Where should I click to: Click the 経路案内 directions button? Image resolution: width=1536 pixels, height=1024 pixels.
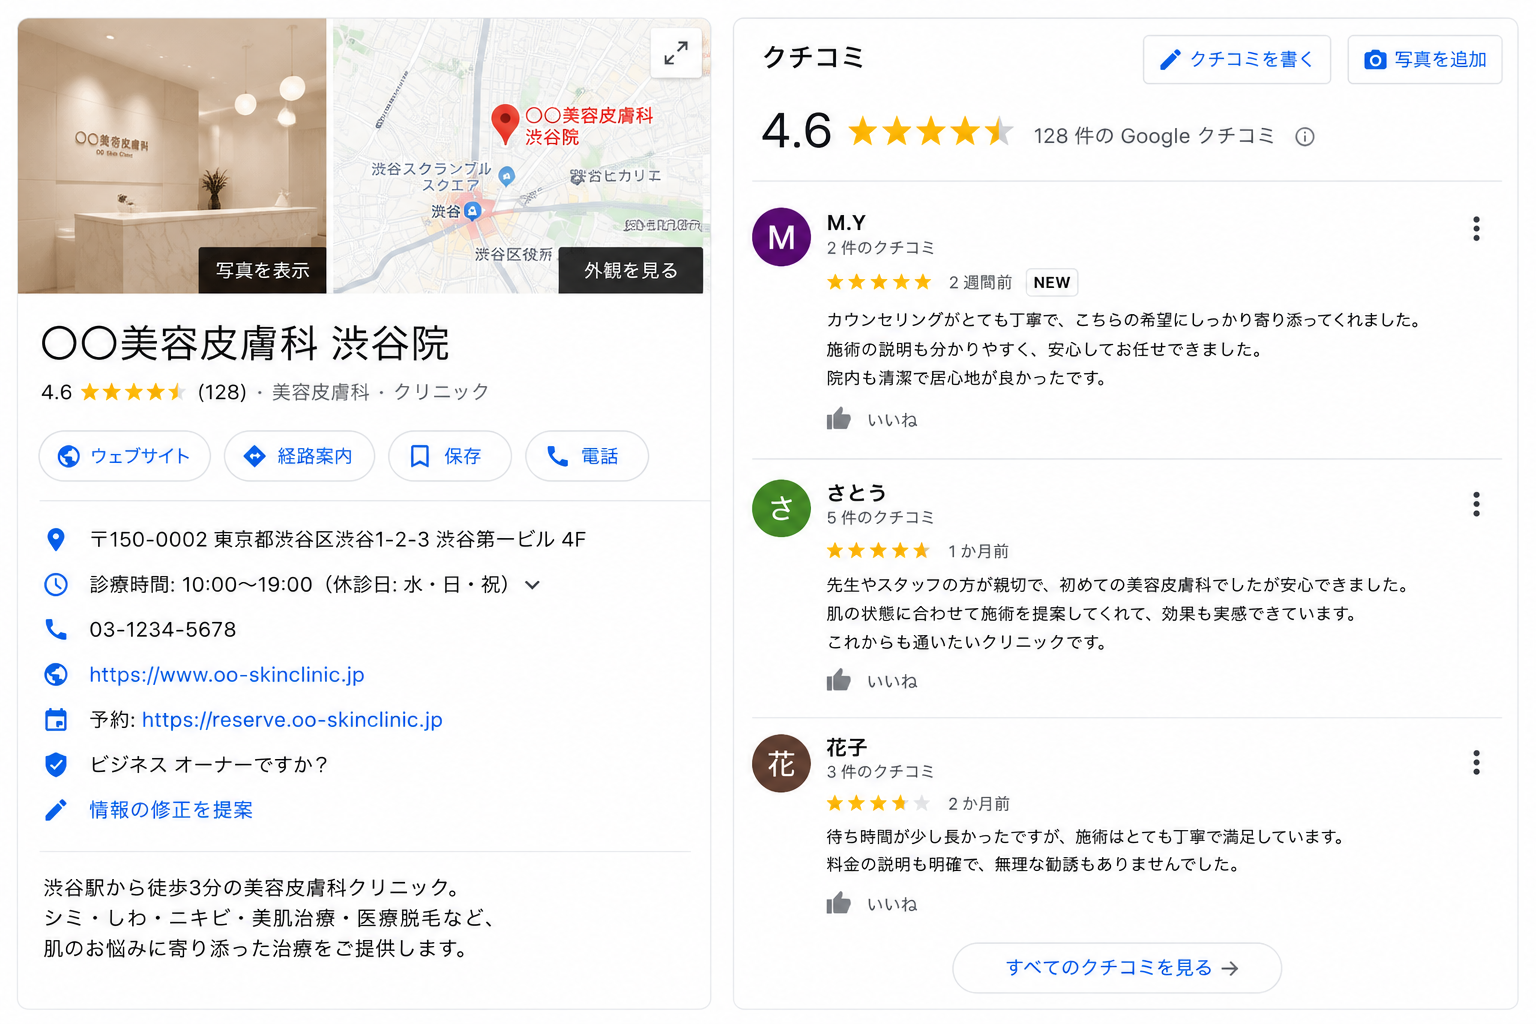[x=299, y=456]
